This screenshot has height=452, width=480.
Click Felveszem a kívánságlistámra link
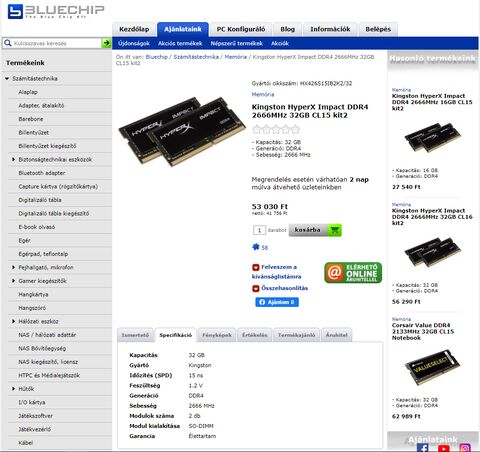[276, 272]
